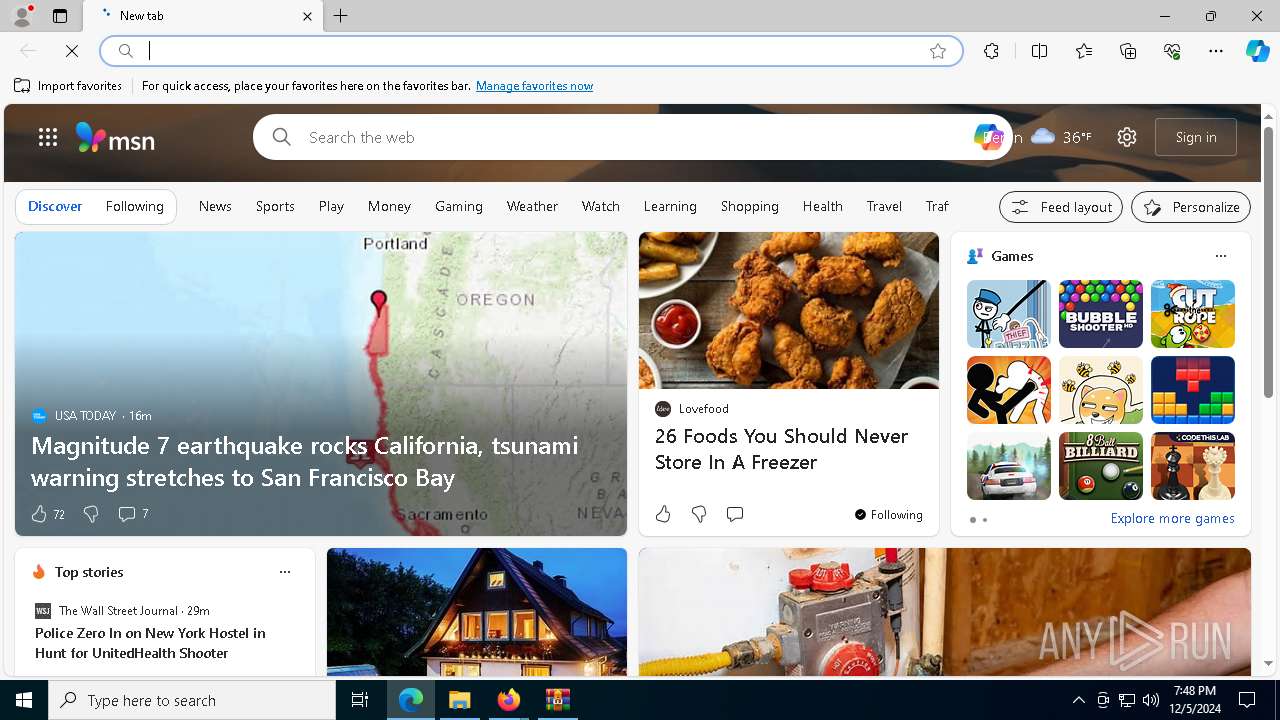Open Browser essentials

click(x=1172, y=51)
